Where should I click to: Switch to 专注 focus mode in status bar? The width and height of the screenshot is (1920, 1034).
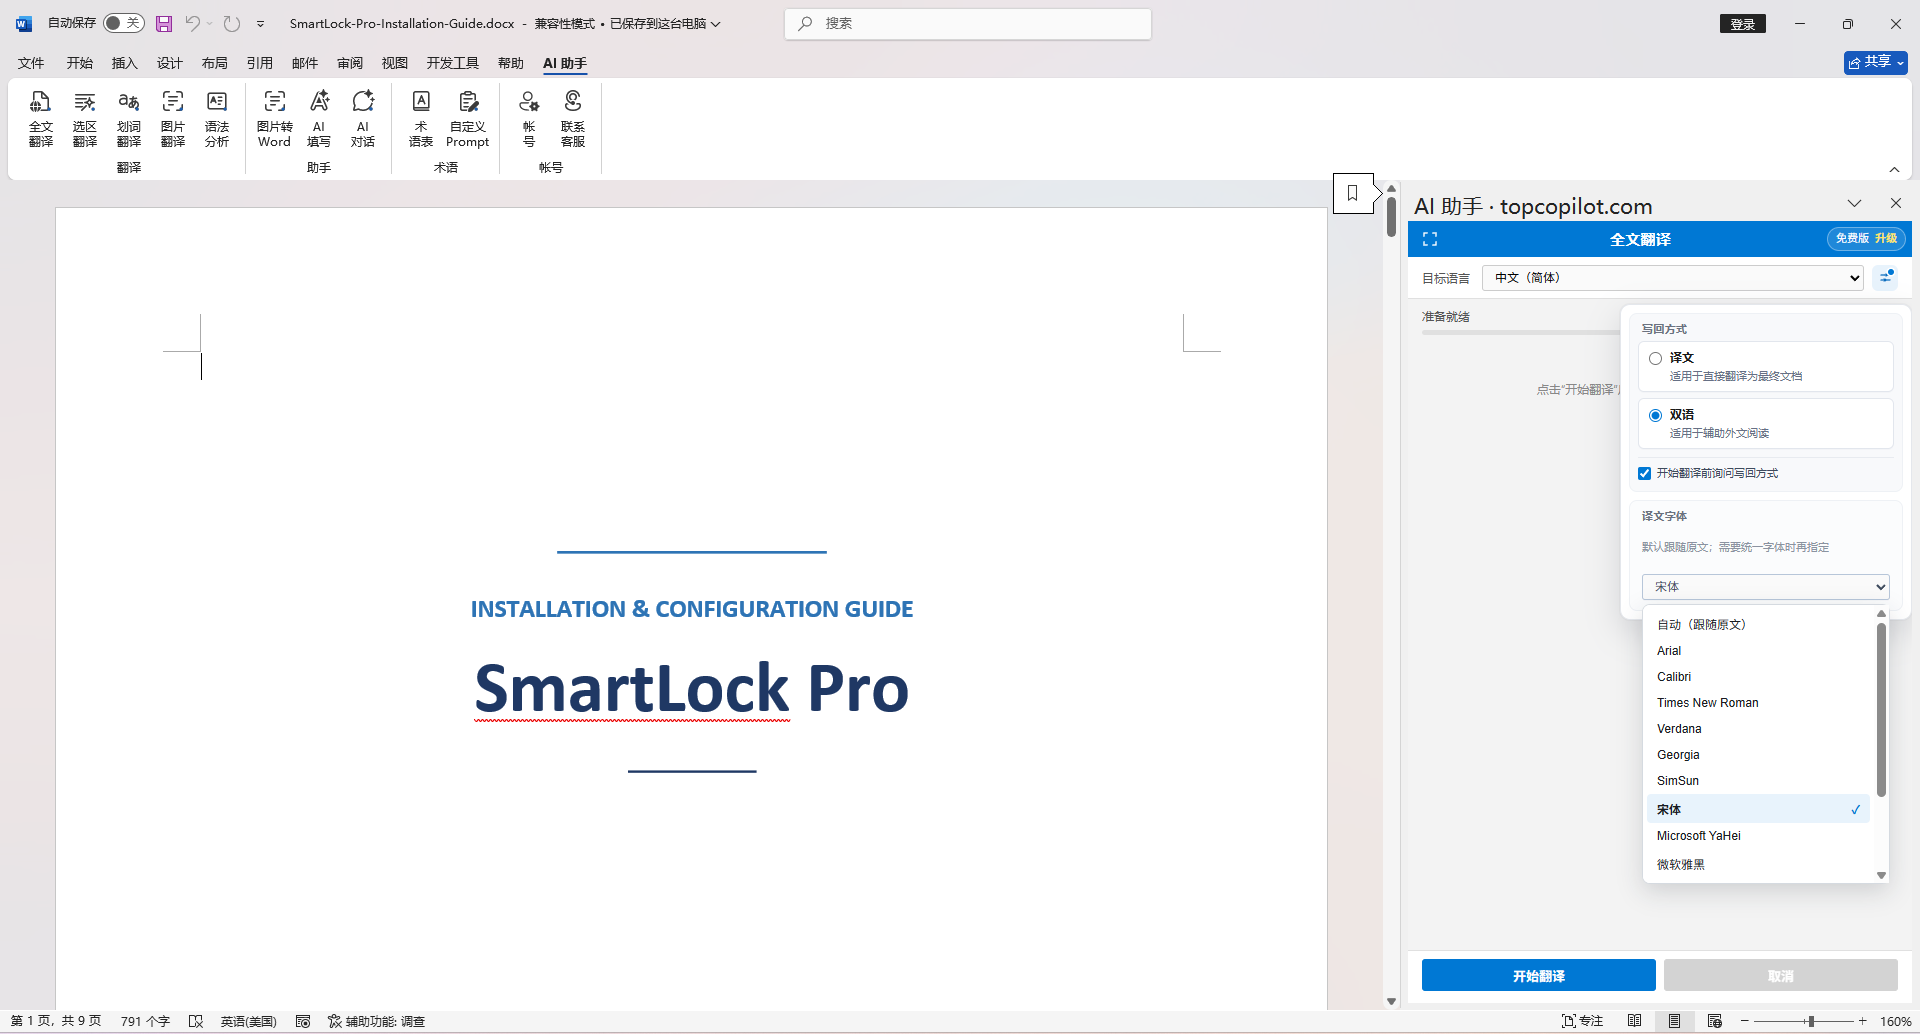click(1582, 1021)
